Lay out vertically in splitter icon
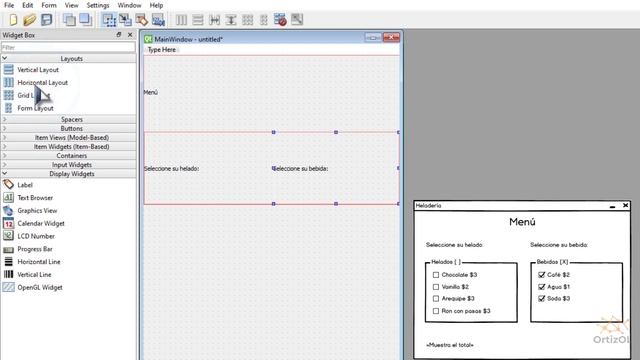Viewport: 640px width, 360px height. [x=231, y=20]
